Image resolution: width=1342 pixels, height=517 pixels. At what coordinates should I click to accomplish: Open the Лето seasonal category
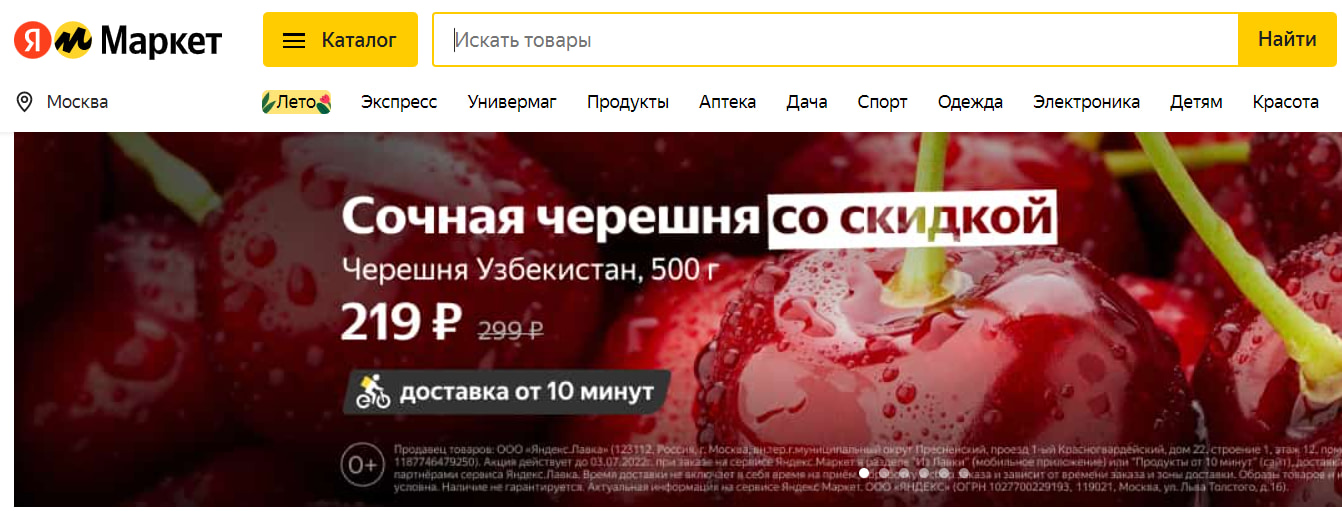click(x=296, y=101)
